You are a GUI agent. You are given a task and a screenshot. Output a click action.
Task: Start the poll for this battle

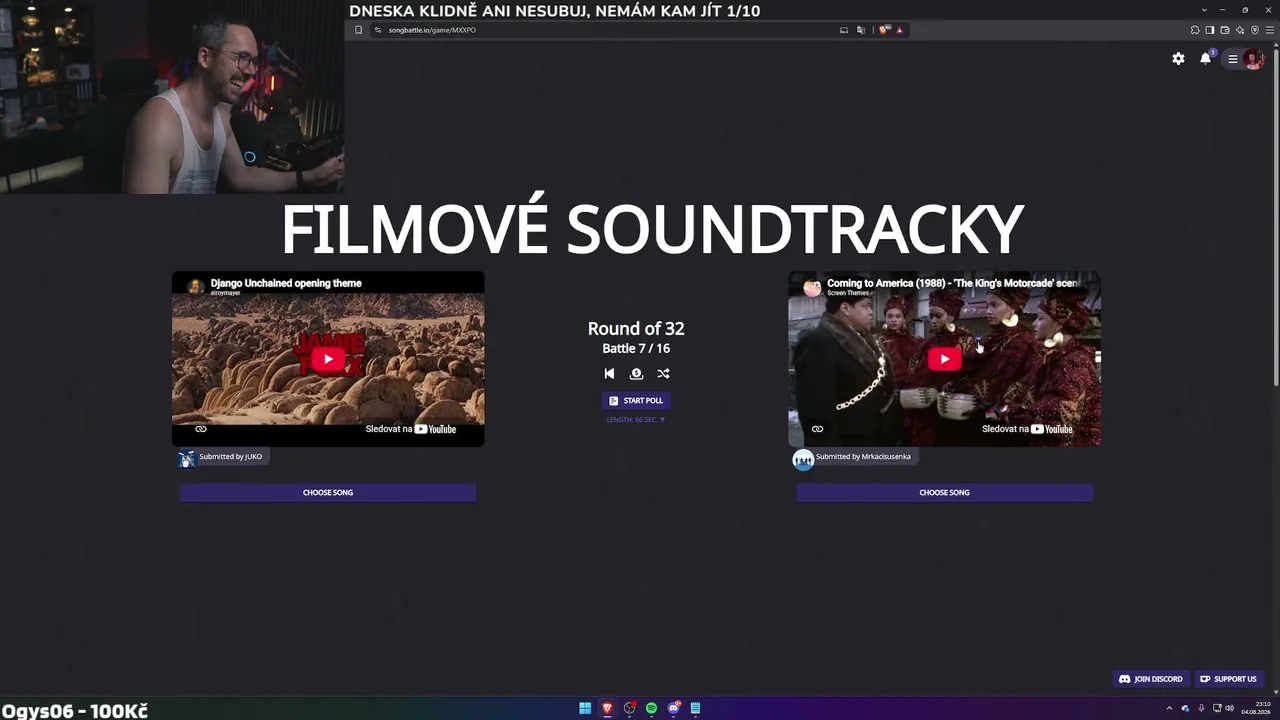pyautogui.click(x=636, y=400)
